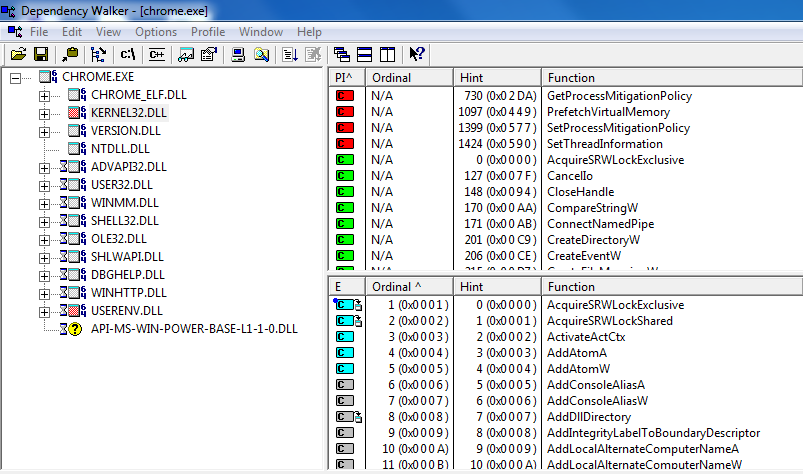
Task: Expand the WINHTTP.DLL tree node
Action: pos(45,294)
